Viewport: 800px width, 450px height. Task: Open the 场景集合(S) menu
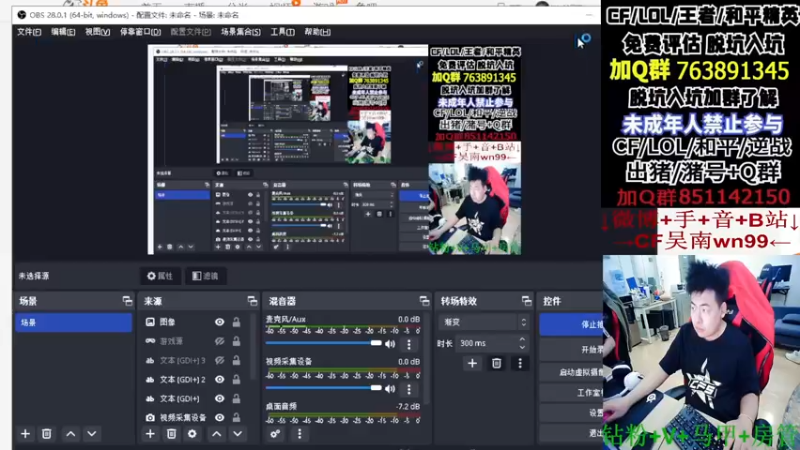point(241,32)
